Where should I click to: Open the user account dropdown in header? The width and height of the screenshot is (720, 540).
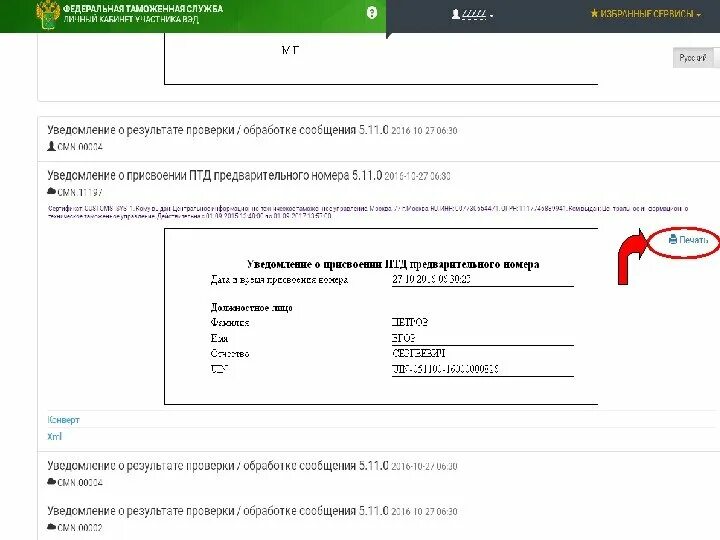tap(472, 15)
